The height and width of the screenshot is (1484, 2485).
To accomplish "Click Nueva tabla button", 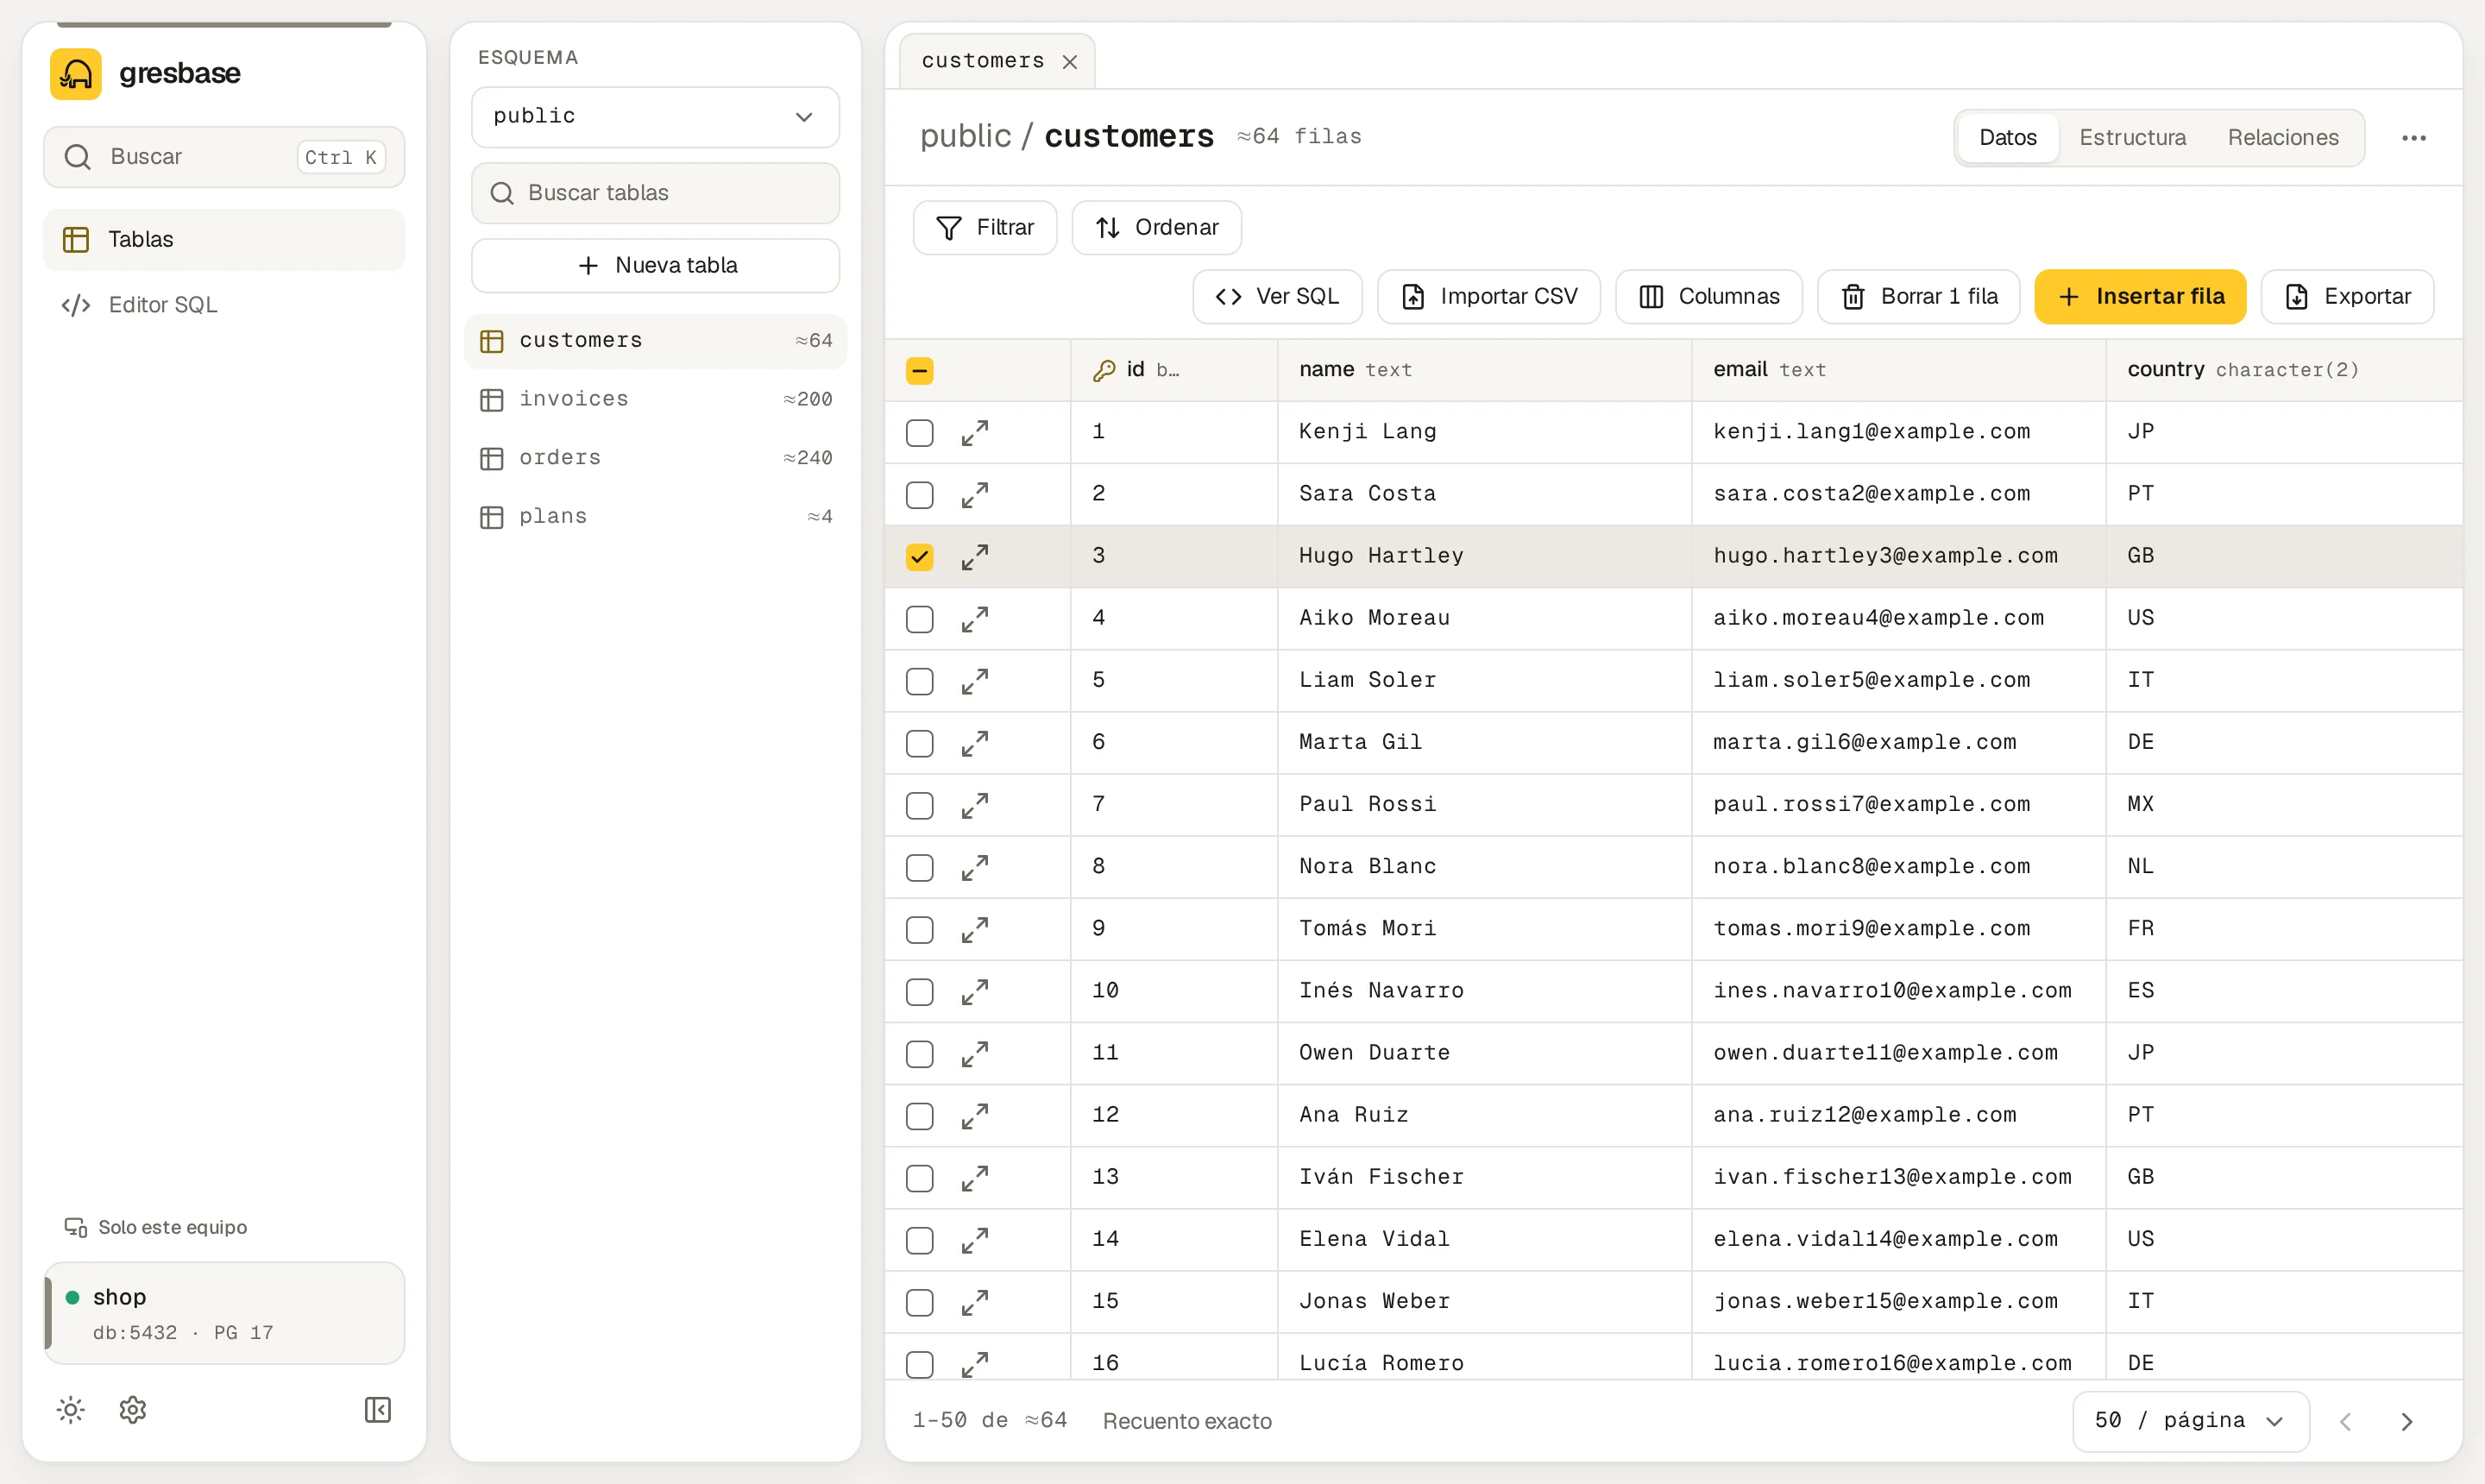I will point(655,266).
